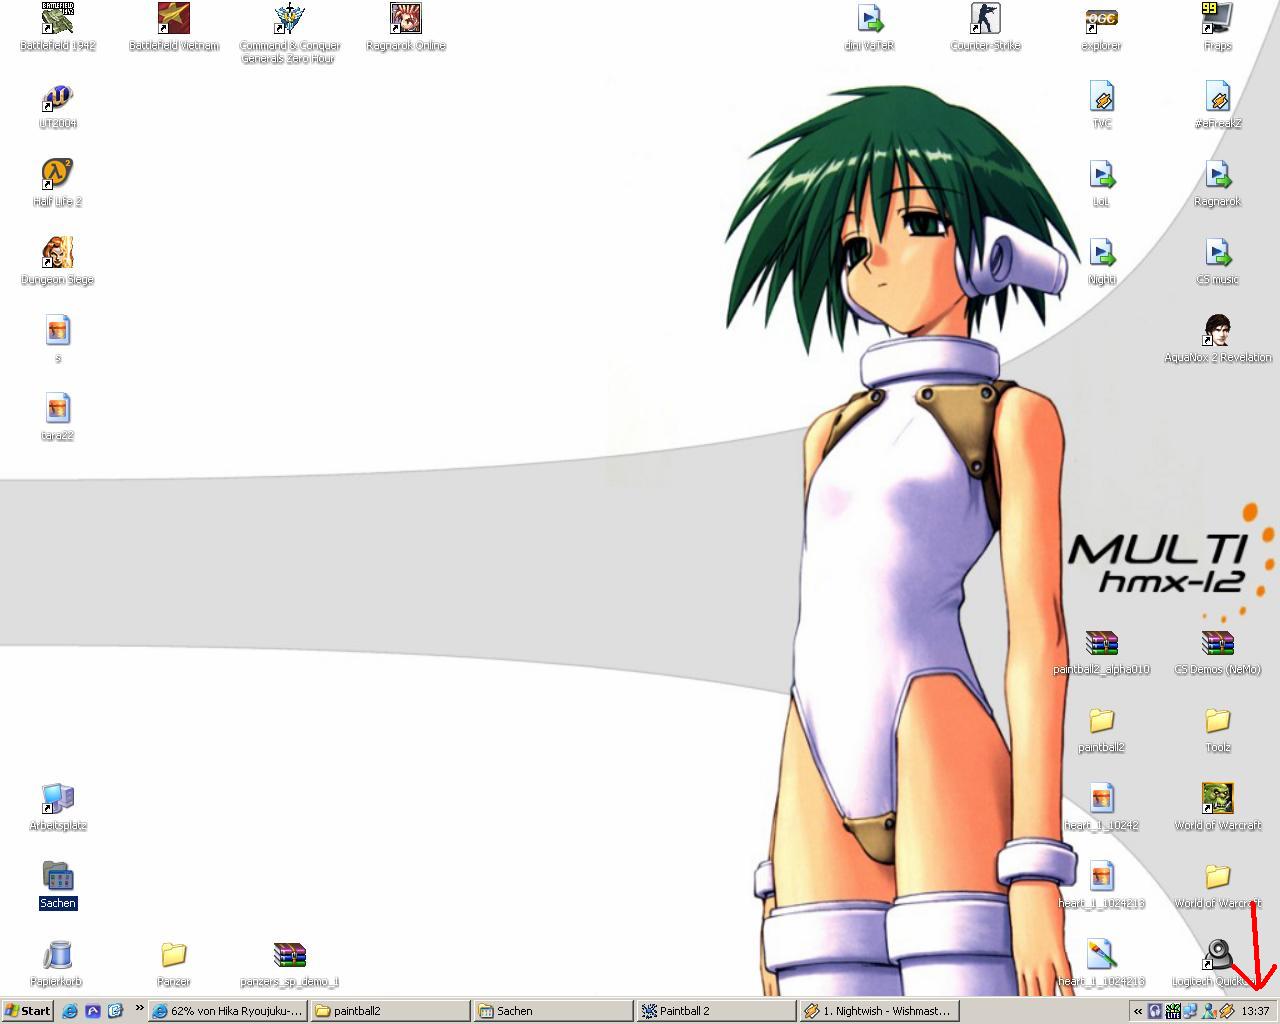Screen dimensions: 1280x1024
Task: Switch to the Paintball 2 game taskbar button
Action: point(717,1011)
